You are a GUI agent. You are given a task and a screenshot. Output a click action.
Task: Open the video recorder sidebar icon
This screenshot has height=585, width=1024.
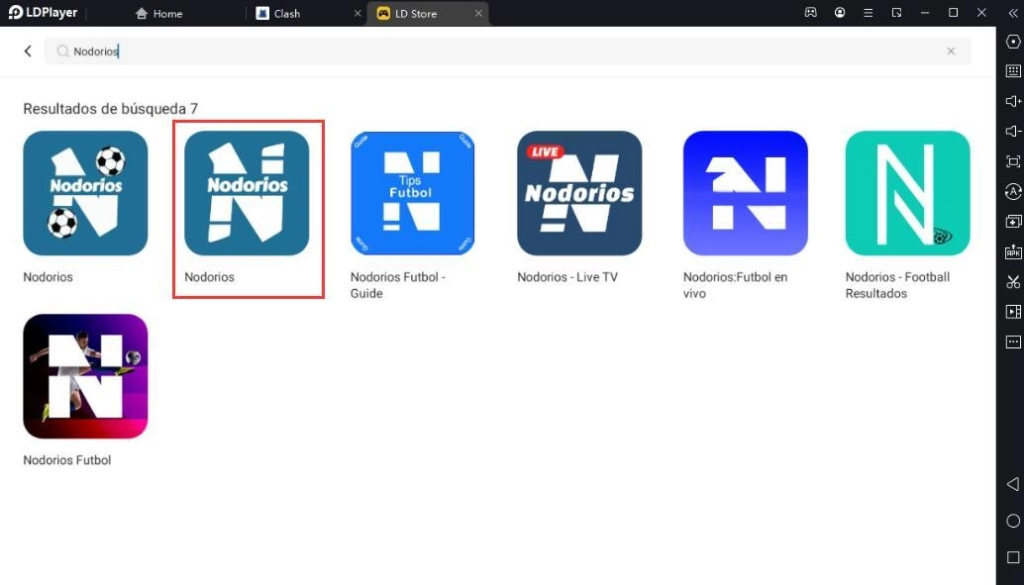pyautogui.click(x=1013, y=312)
